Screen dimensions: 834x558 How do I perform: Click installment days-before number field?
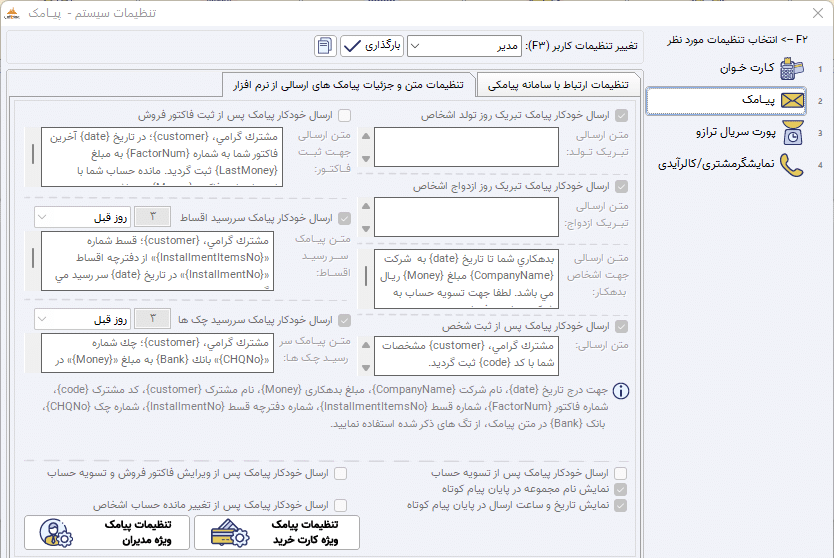coord(152,217)
